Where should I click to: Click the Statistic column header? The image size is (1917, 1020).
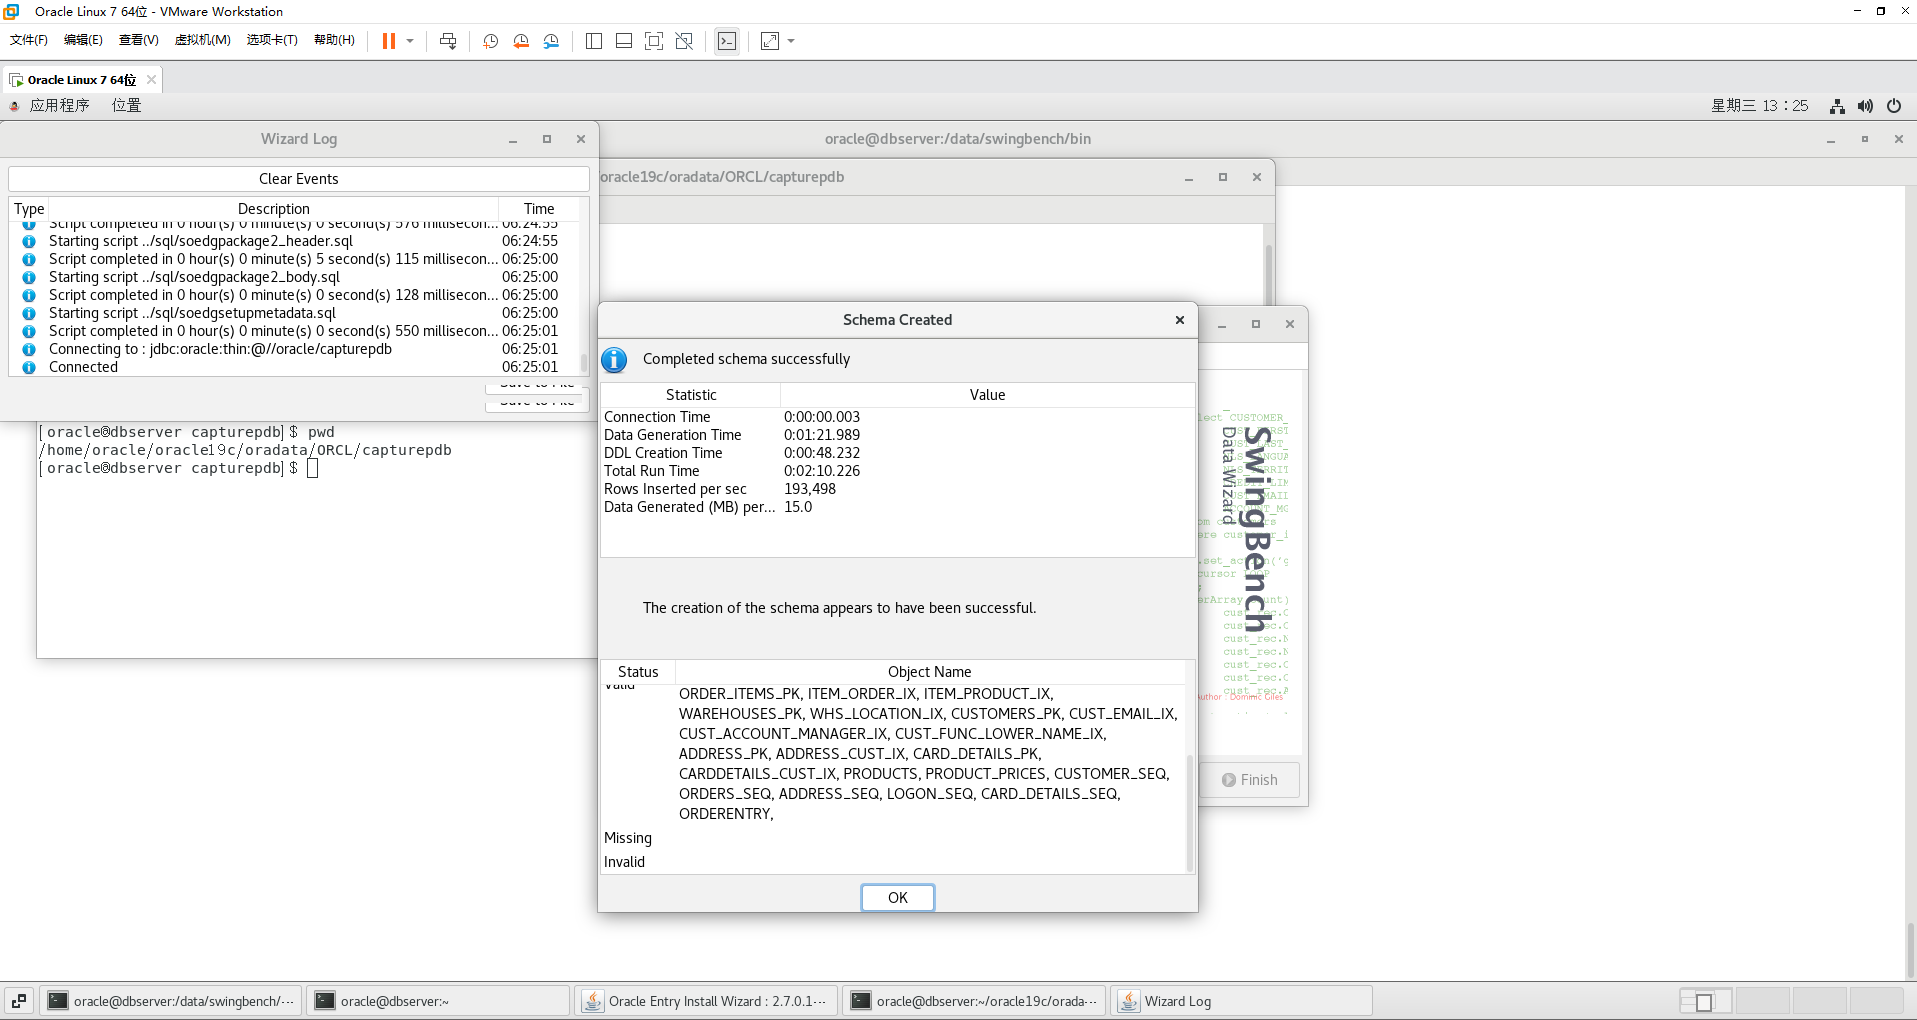pyautogui.click(x=691, y=395)
